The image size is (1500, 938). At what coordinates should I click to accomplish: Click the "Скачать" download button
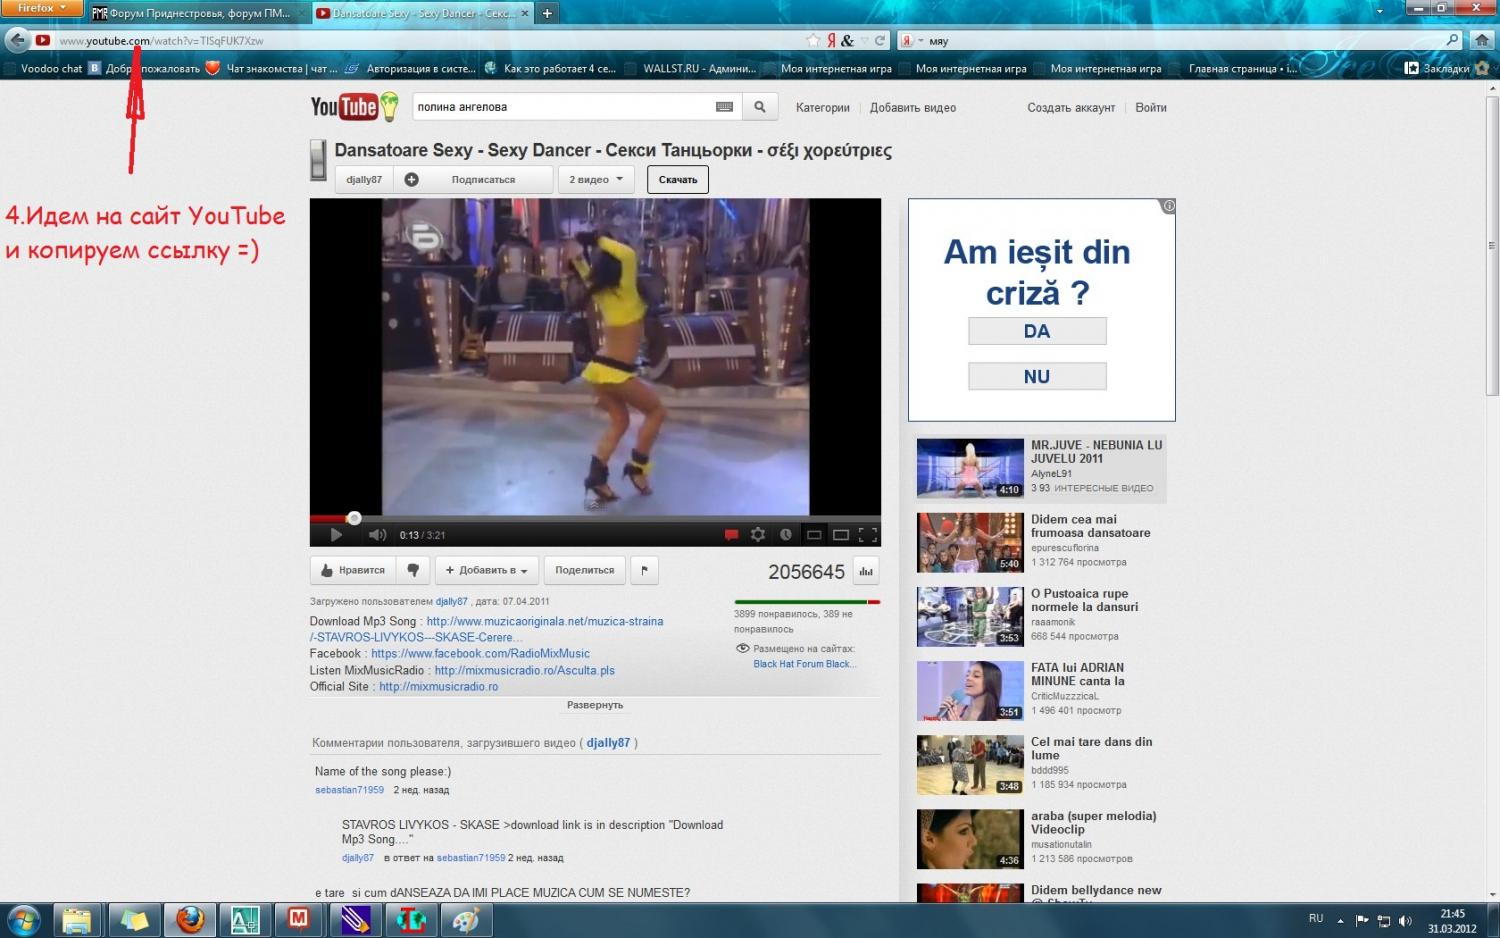tap(678, 180)
